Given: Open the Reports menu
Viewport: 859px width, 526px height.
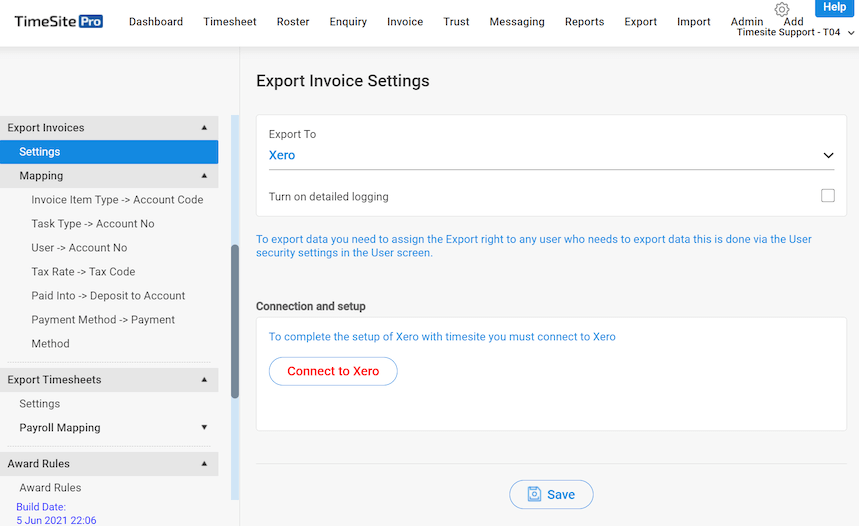Looking at the screenshot, I should (585, 21).
